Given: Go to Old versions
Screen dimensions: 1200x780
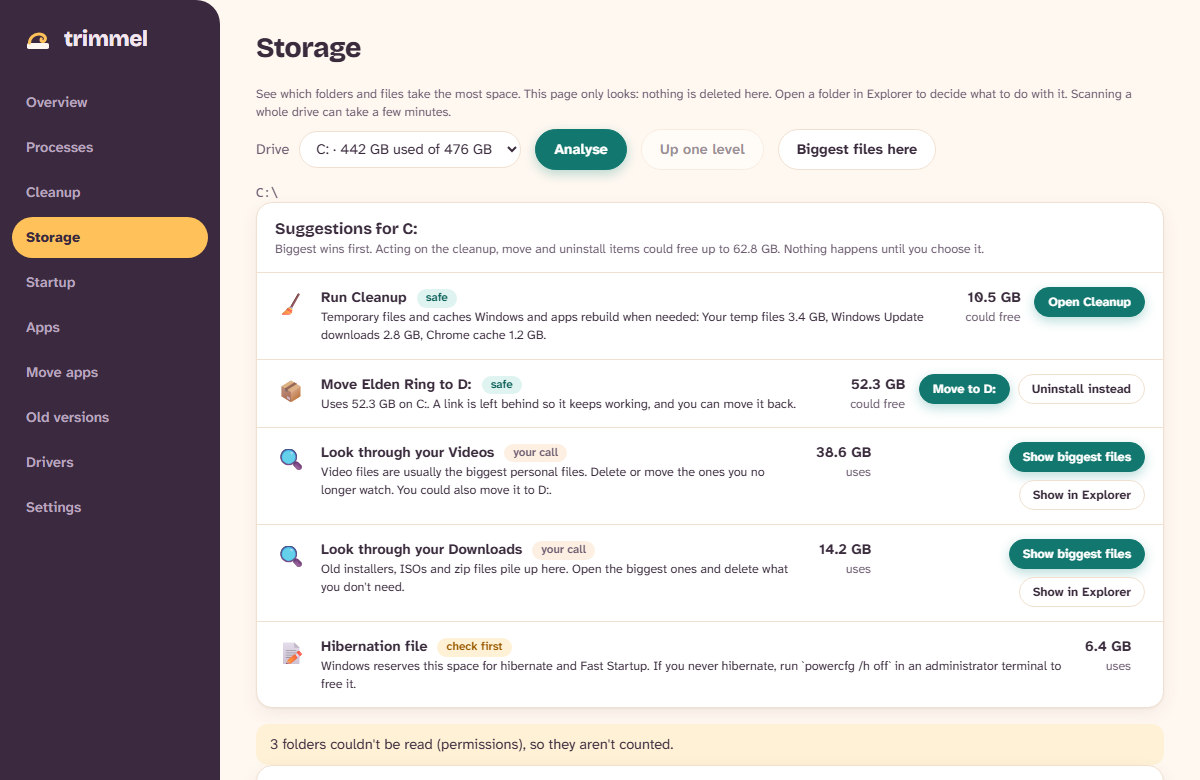Looking at the screenshot, I should pyautogui.click(x=110, y=417).
